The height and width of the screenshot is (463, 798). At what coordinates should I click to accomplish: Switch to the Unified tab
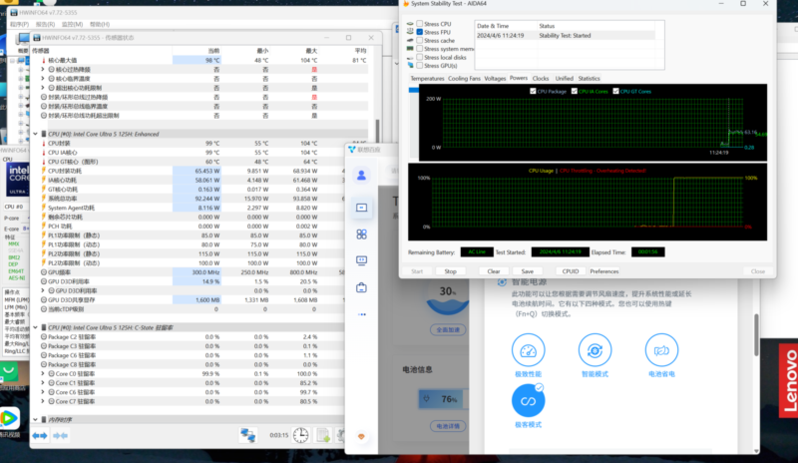pos(564,78)
